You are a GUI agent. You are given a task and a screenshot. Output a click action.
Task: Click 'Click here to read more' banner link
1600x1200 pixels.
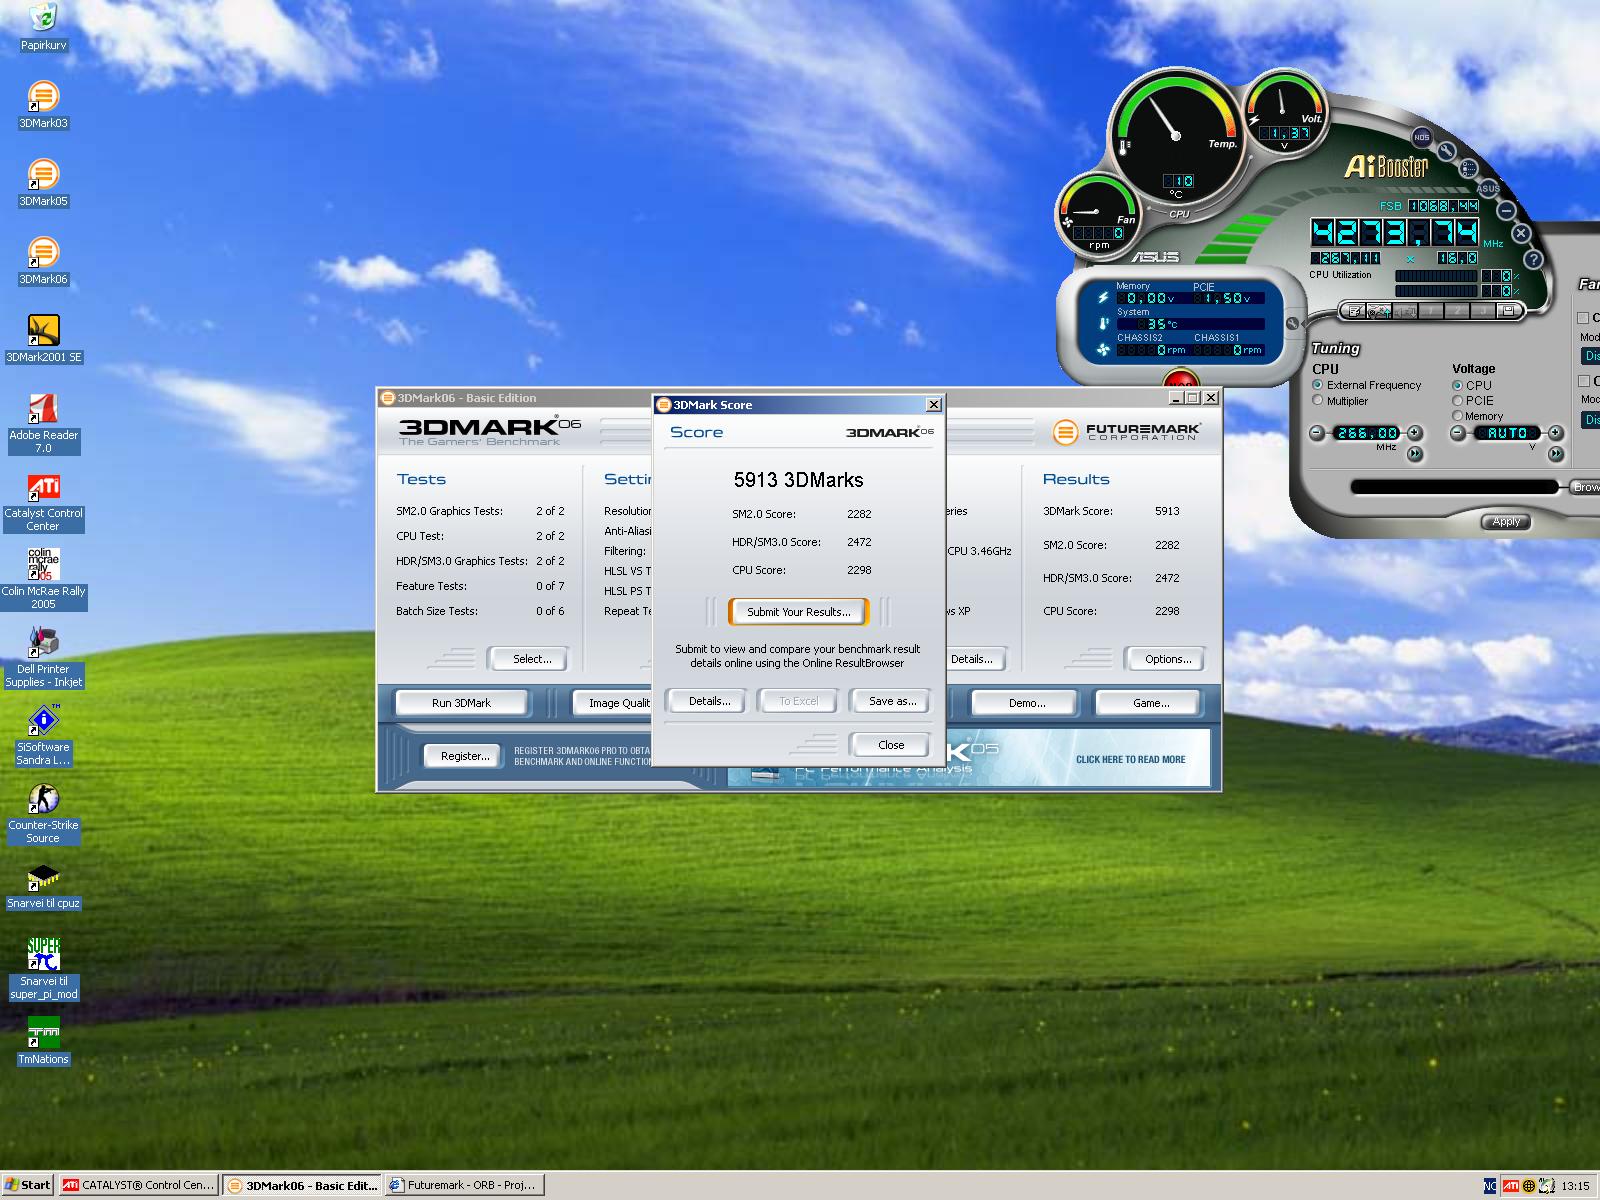coord(1130,759)
